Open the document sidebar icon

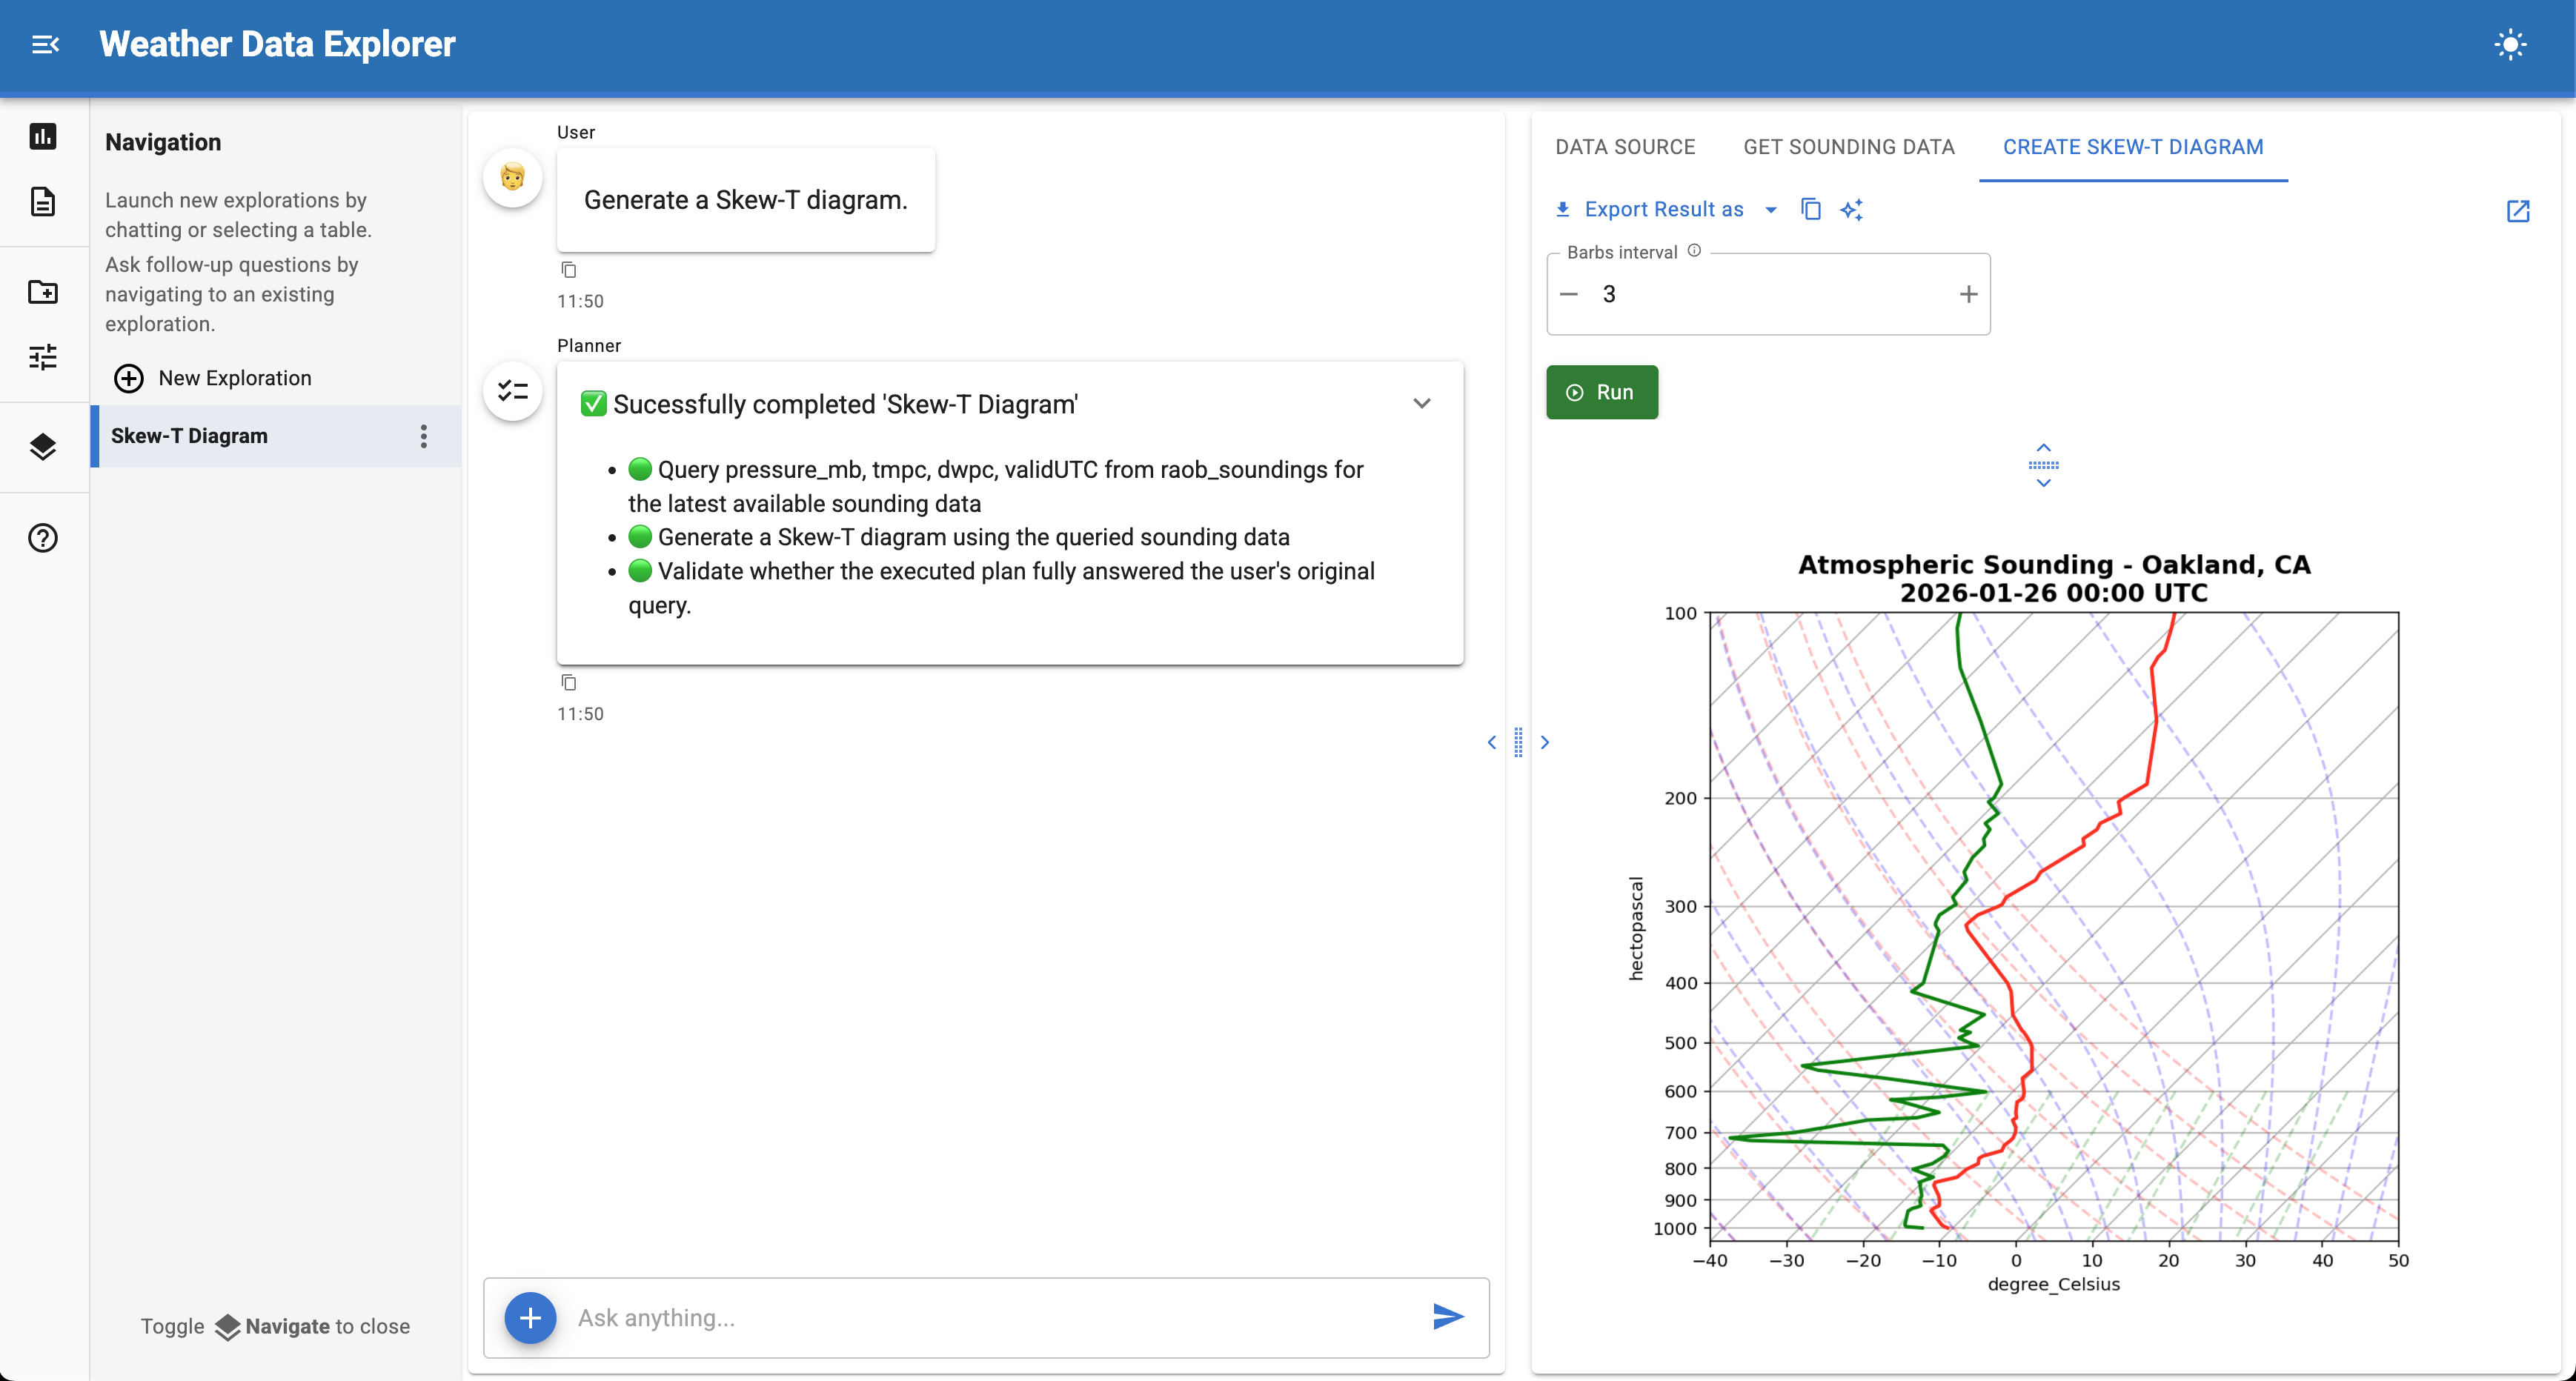(x=43, y=202)
